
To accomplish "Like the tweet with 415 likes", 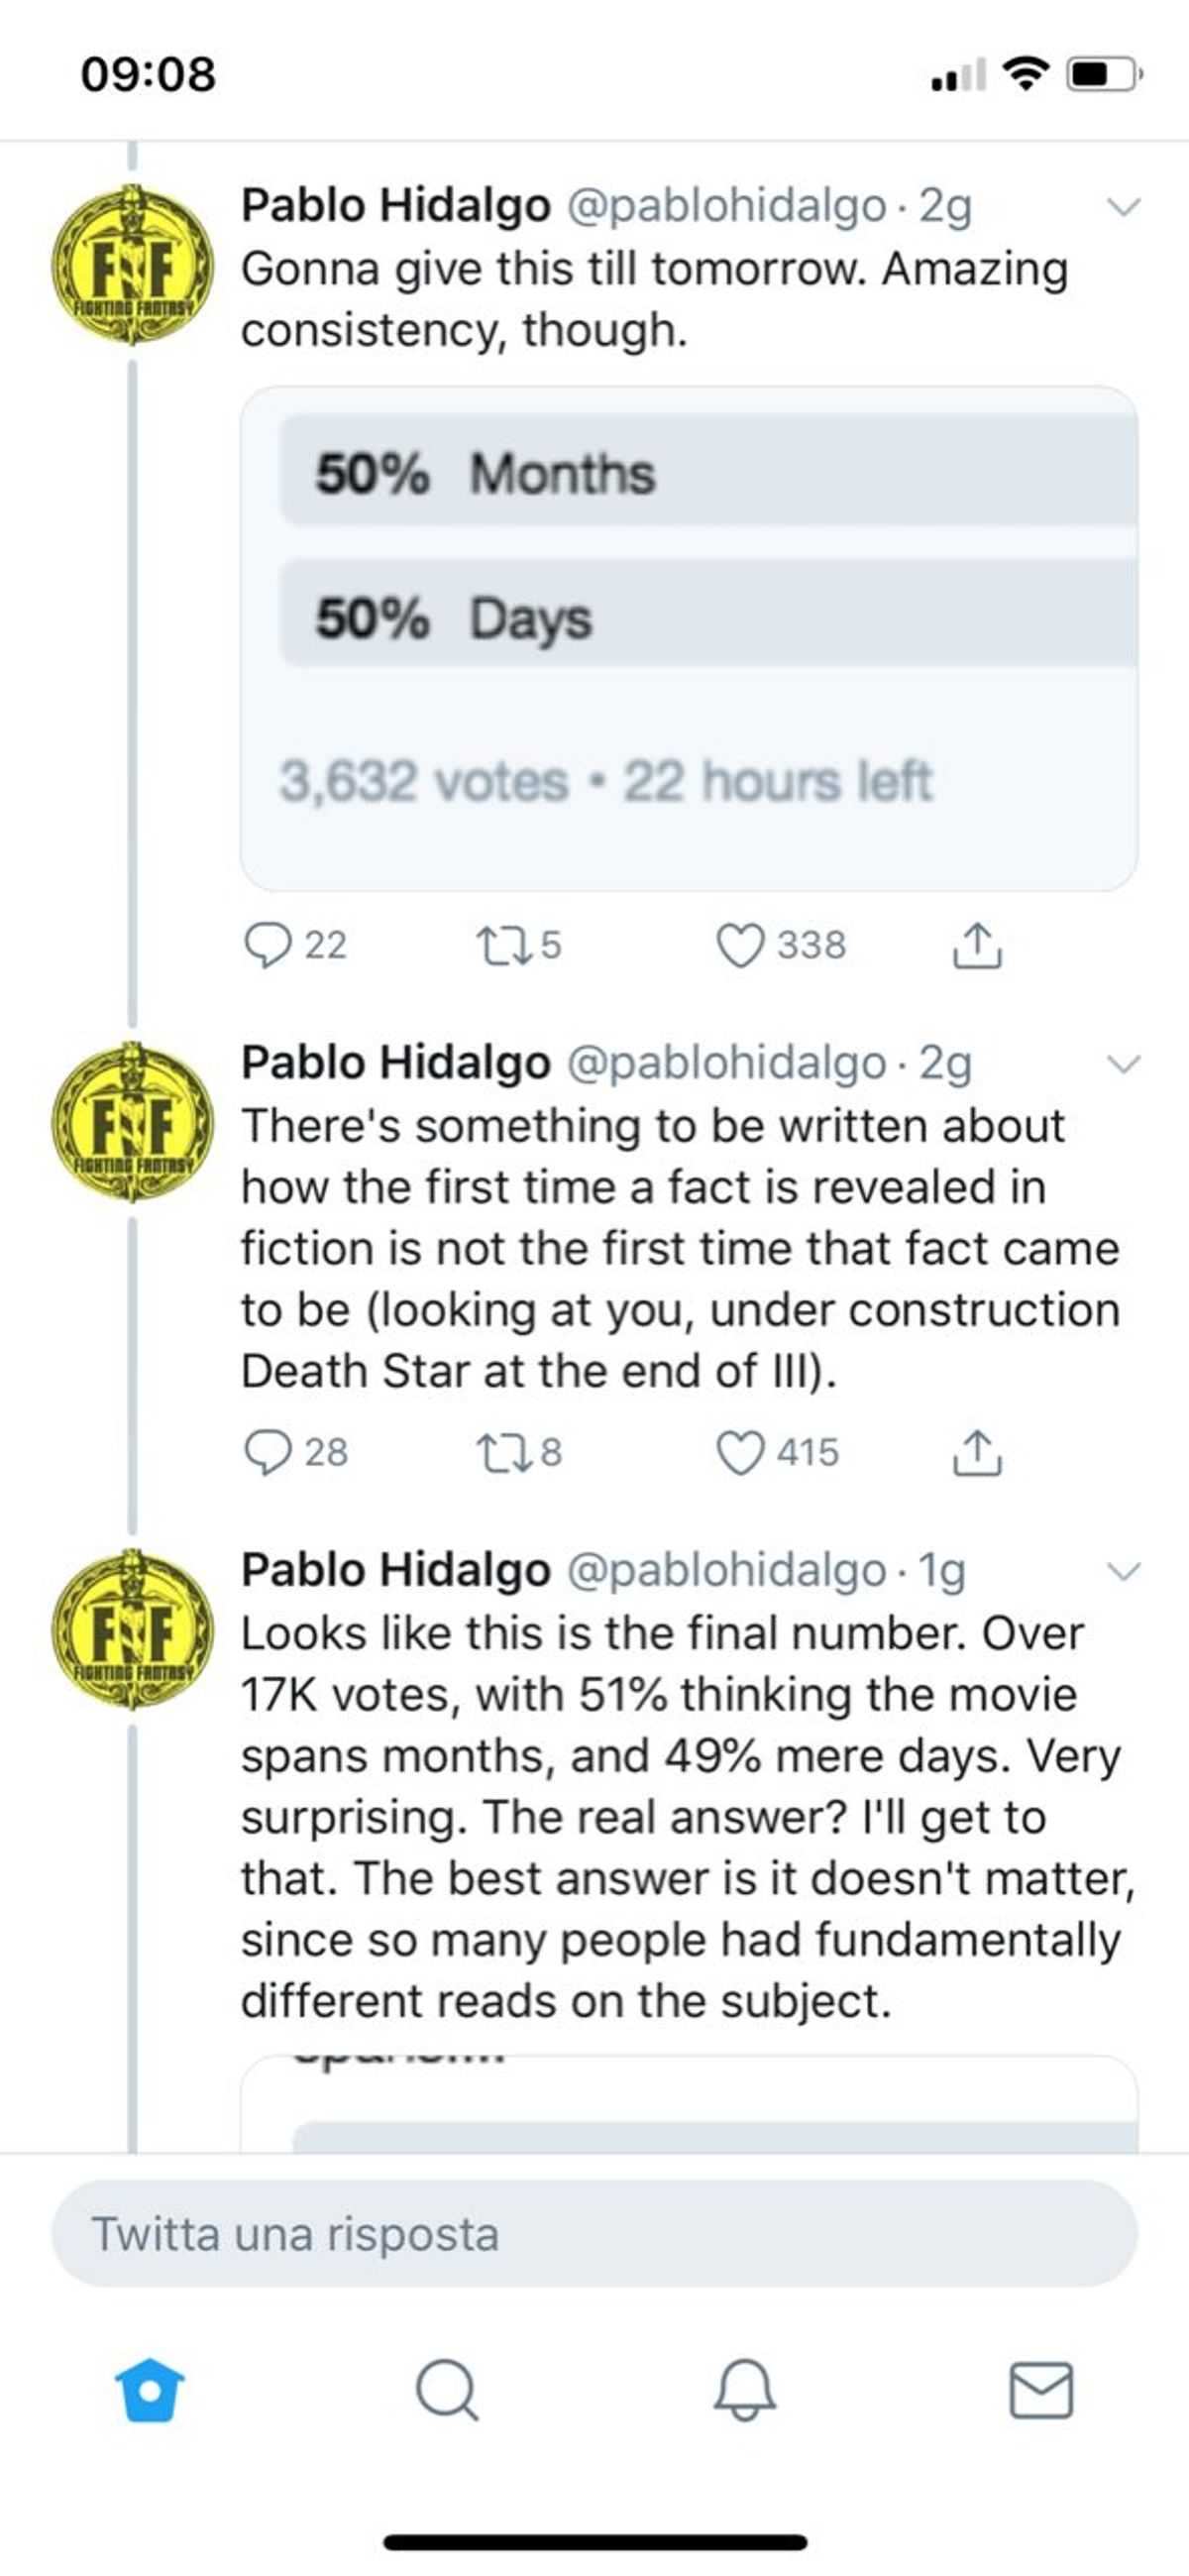I will [x=740, y=1452].
